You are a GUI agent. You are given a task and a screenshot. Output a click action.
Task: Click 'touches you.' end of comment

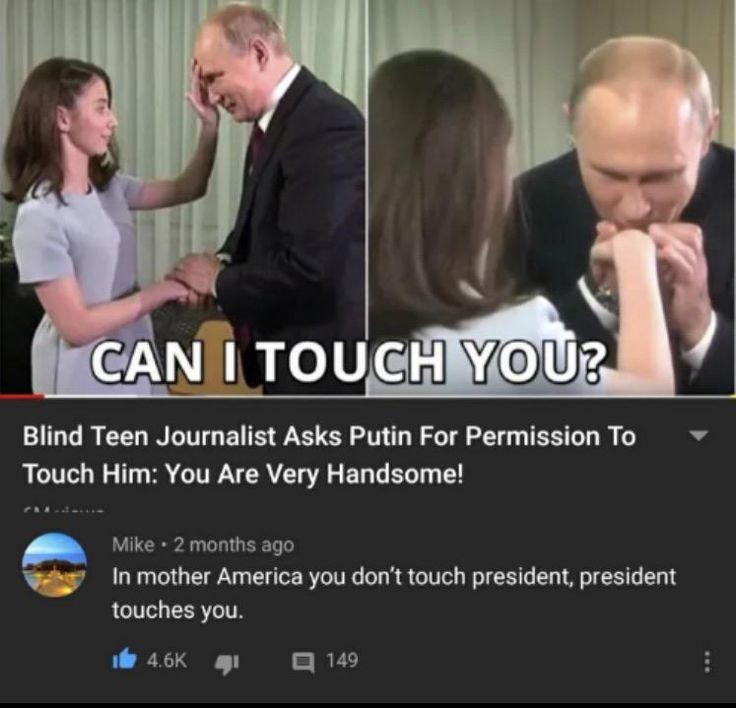(x=178, y=610)
